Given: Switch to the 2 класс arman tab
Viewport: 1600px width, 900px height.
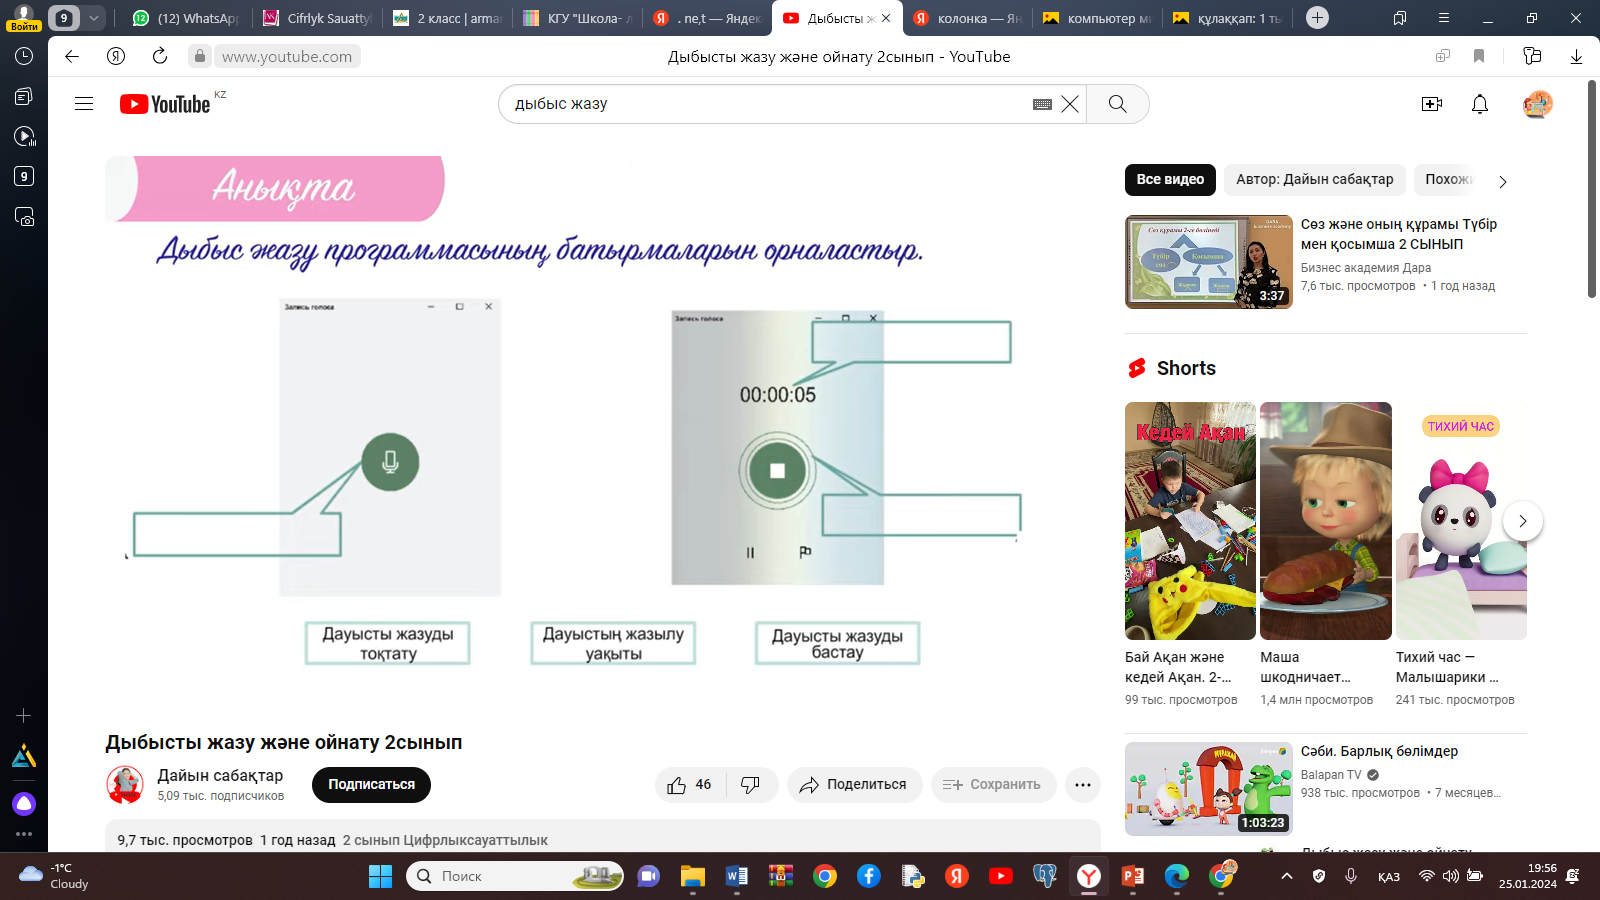Looking at the screenshot, I should [x=446, y=18].
